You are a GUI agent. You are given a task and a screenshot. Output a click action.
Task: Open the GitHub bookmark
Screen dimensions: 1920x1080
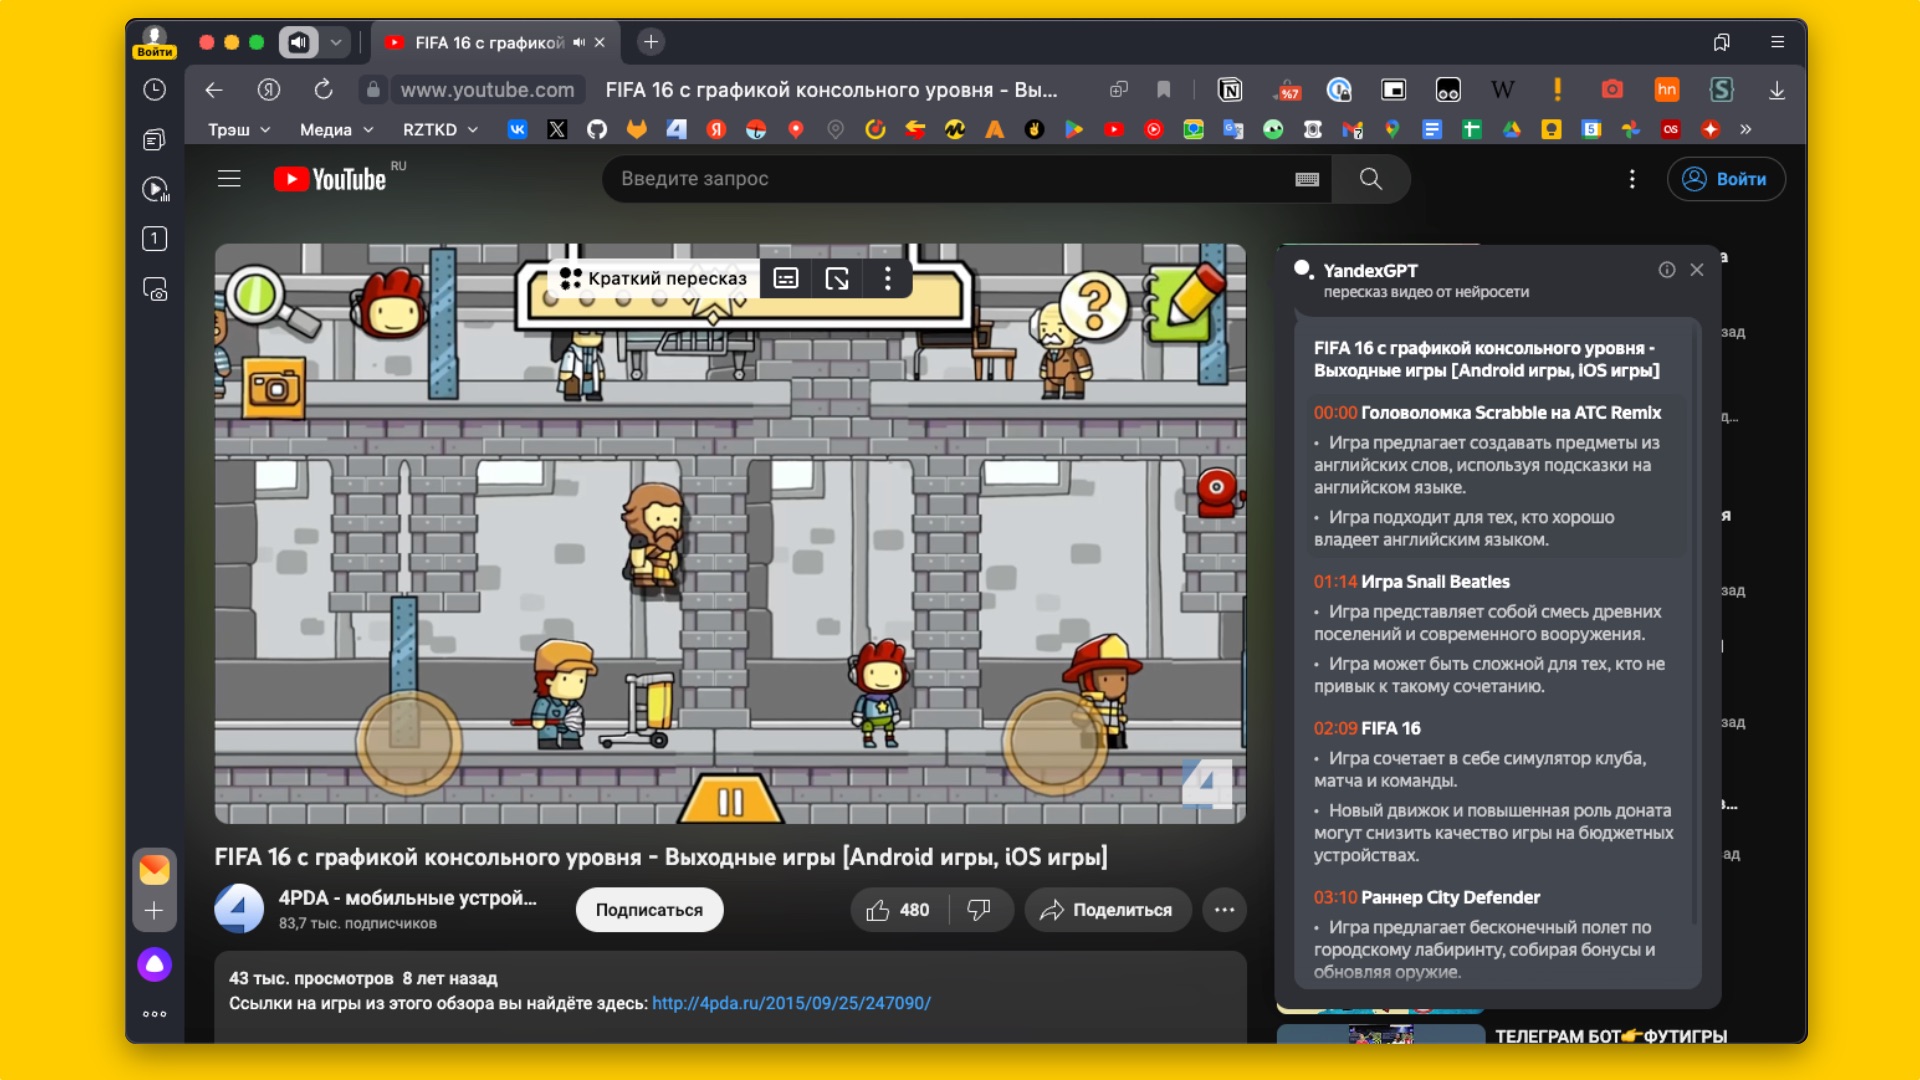click(597, 129)
